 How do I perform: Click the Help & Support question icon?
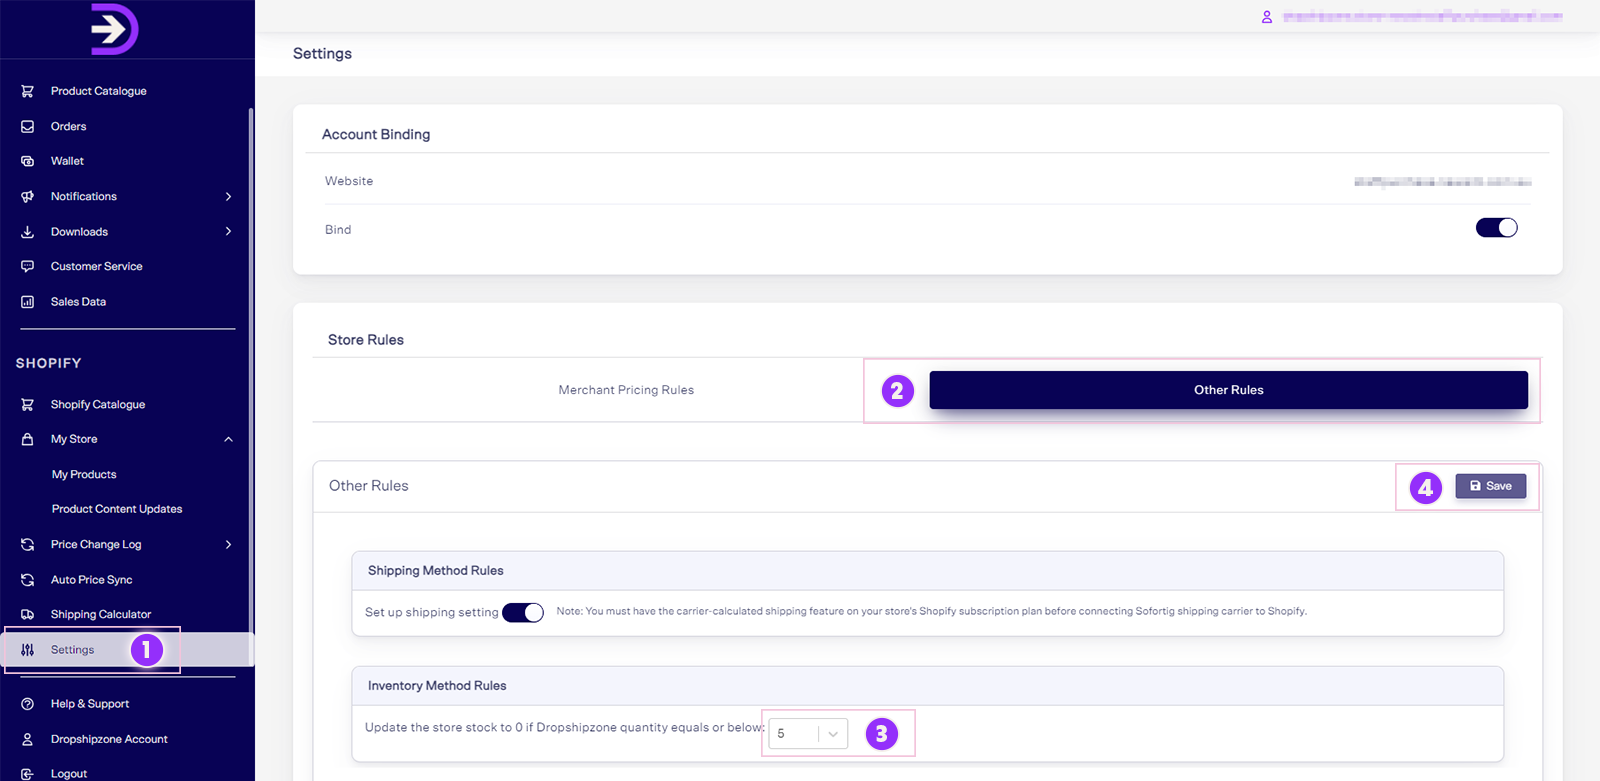pyautogui.click(x=28, y=704)
